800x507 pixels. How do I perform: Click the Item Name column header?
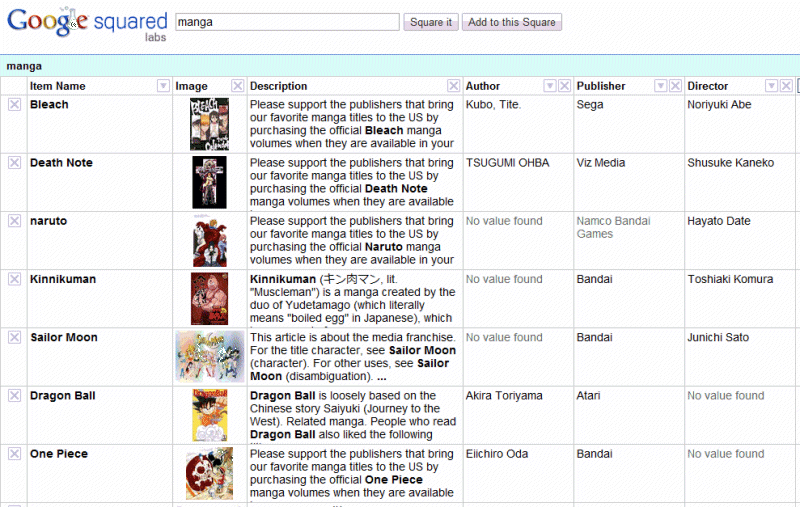point(58,86)
